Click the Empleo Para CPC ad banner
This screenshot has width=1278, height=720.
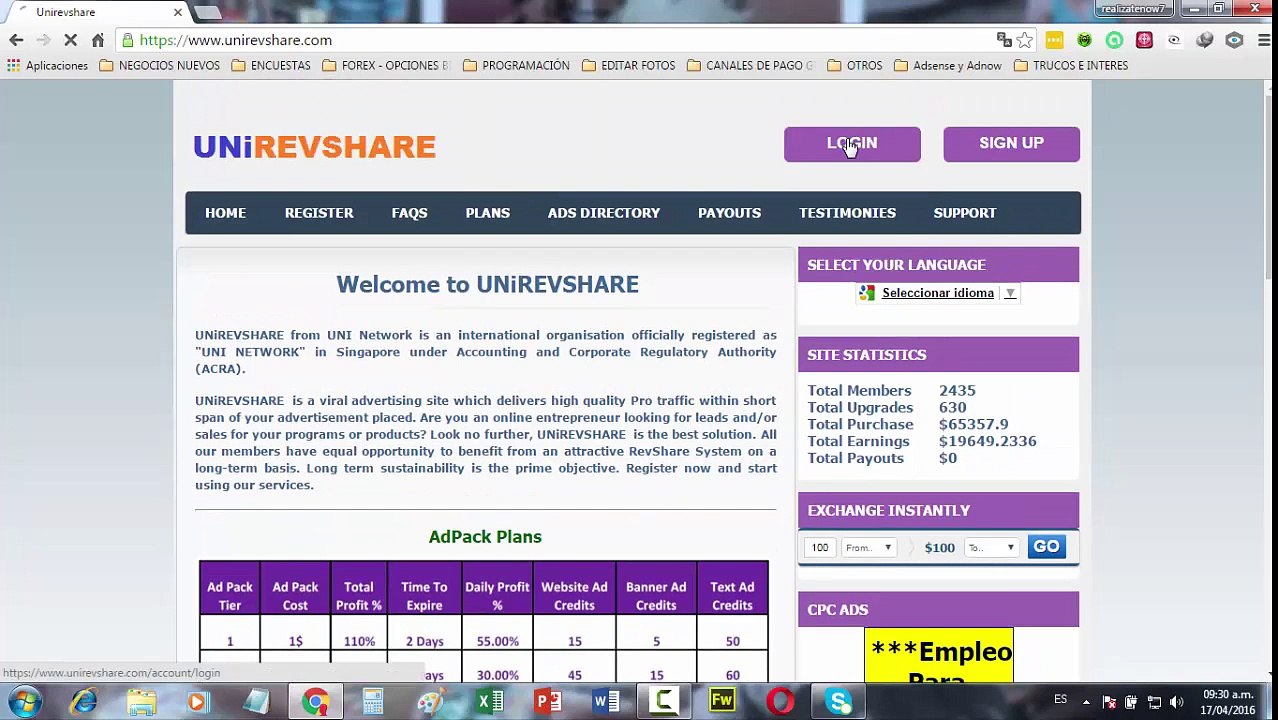[939, 656]
